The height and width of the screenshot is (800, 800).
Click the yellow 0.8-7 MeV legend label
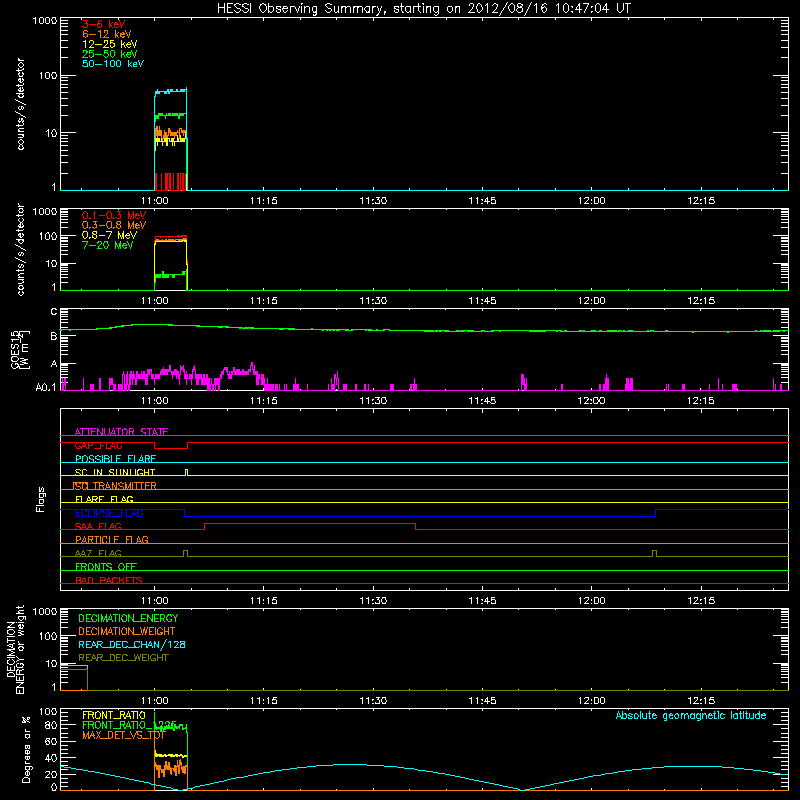coord(109,235)
